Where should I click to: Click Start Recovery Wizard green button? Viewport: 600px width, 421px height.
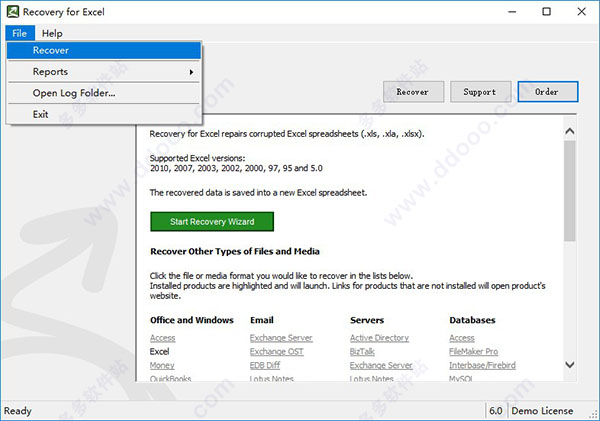[212, 222]
